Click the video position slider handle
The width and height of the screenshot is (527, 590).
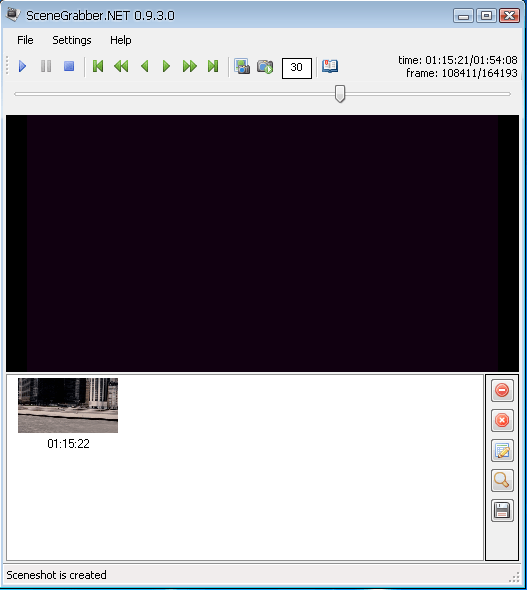pos(340,93)
